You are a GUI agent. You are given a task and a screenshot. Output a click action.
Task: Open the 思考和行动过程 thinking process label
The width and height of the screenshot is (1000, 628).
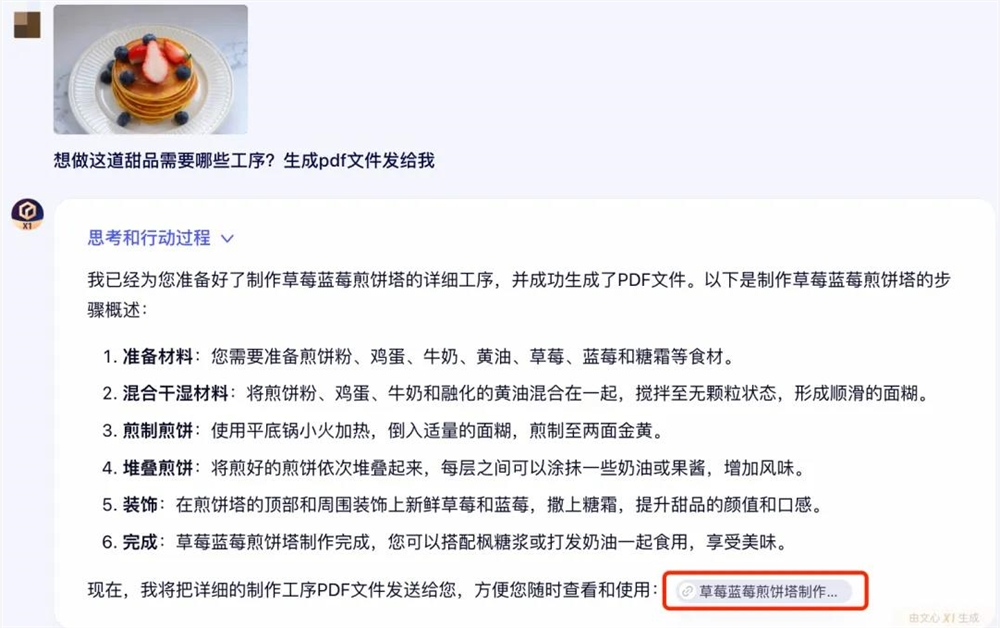(149, 238)
